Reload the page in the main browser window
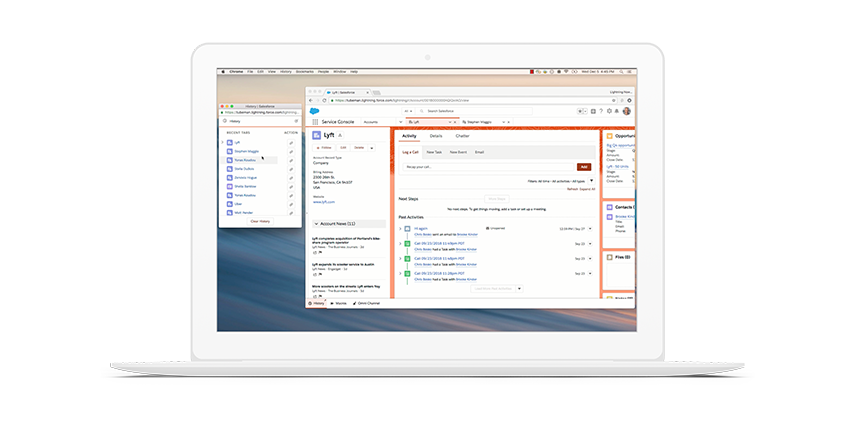This screenshot has width=857, height=447. 324,101
